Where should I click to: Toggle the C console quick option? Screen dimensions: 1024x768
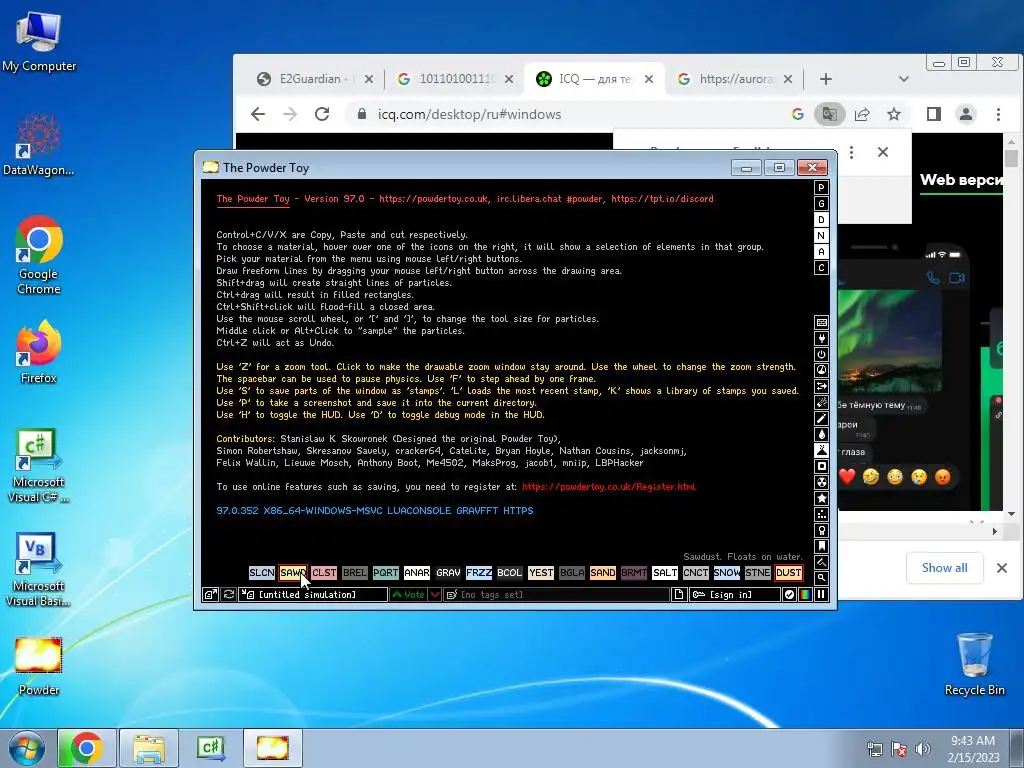tap(822, 268)
